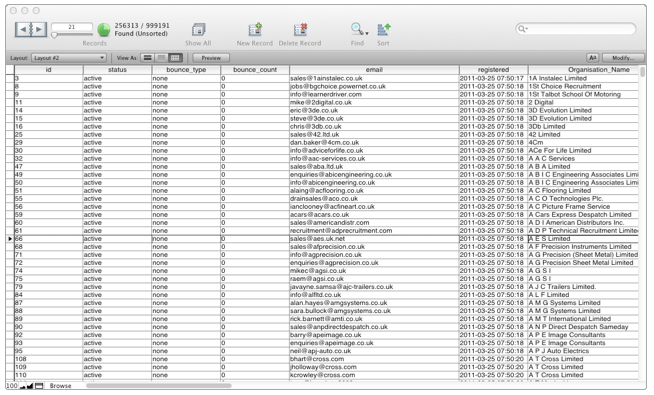Click email info@aac-services.co.uk
Viewport: 654px width, 395px height.
(x=374, y=159)
